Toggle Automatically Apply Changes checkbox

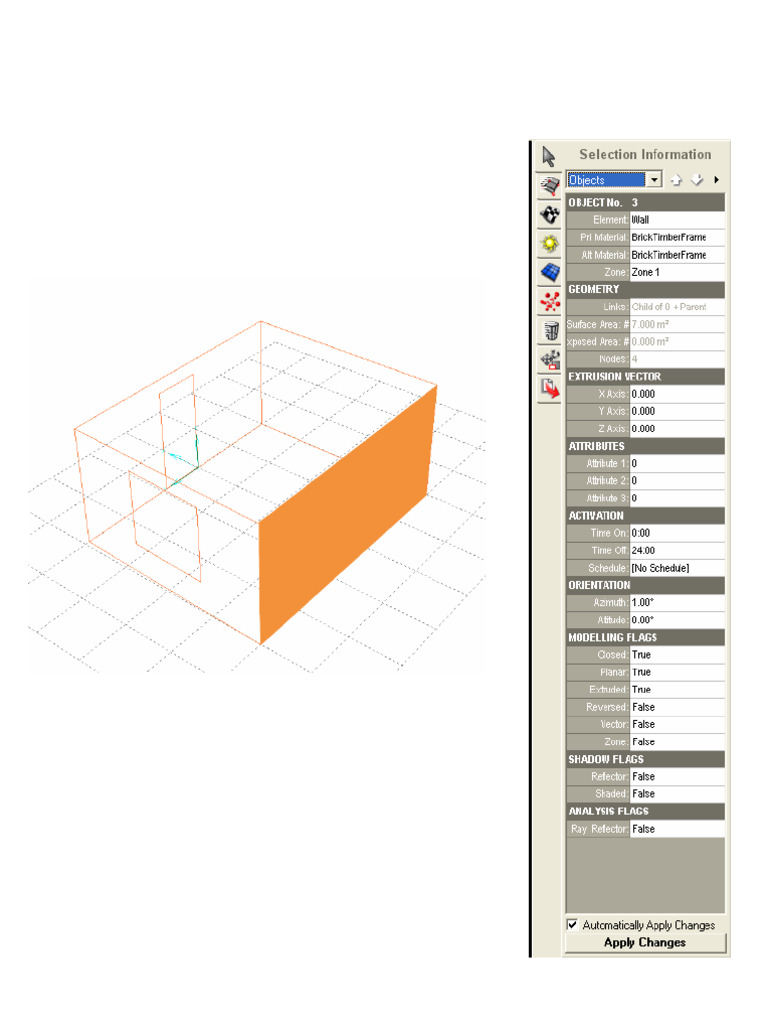[x=573, y=925]
